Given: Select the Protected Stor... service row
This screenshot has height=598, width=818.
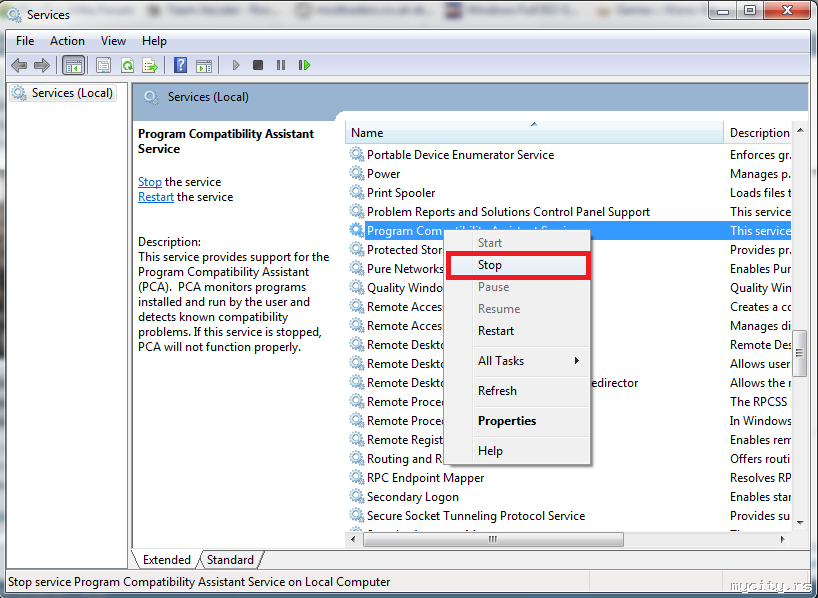Looking at the screenshot, I should point(405,250).
